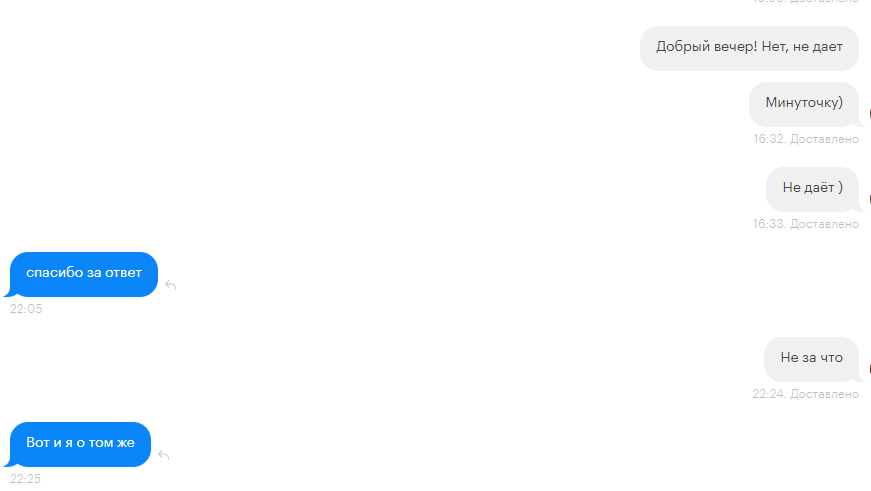Click 'Доставлено' status next to 16:32
Image resolution: width=871 pixels, height=491 pixels.
(824, 139)
